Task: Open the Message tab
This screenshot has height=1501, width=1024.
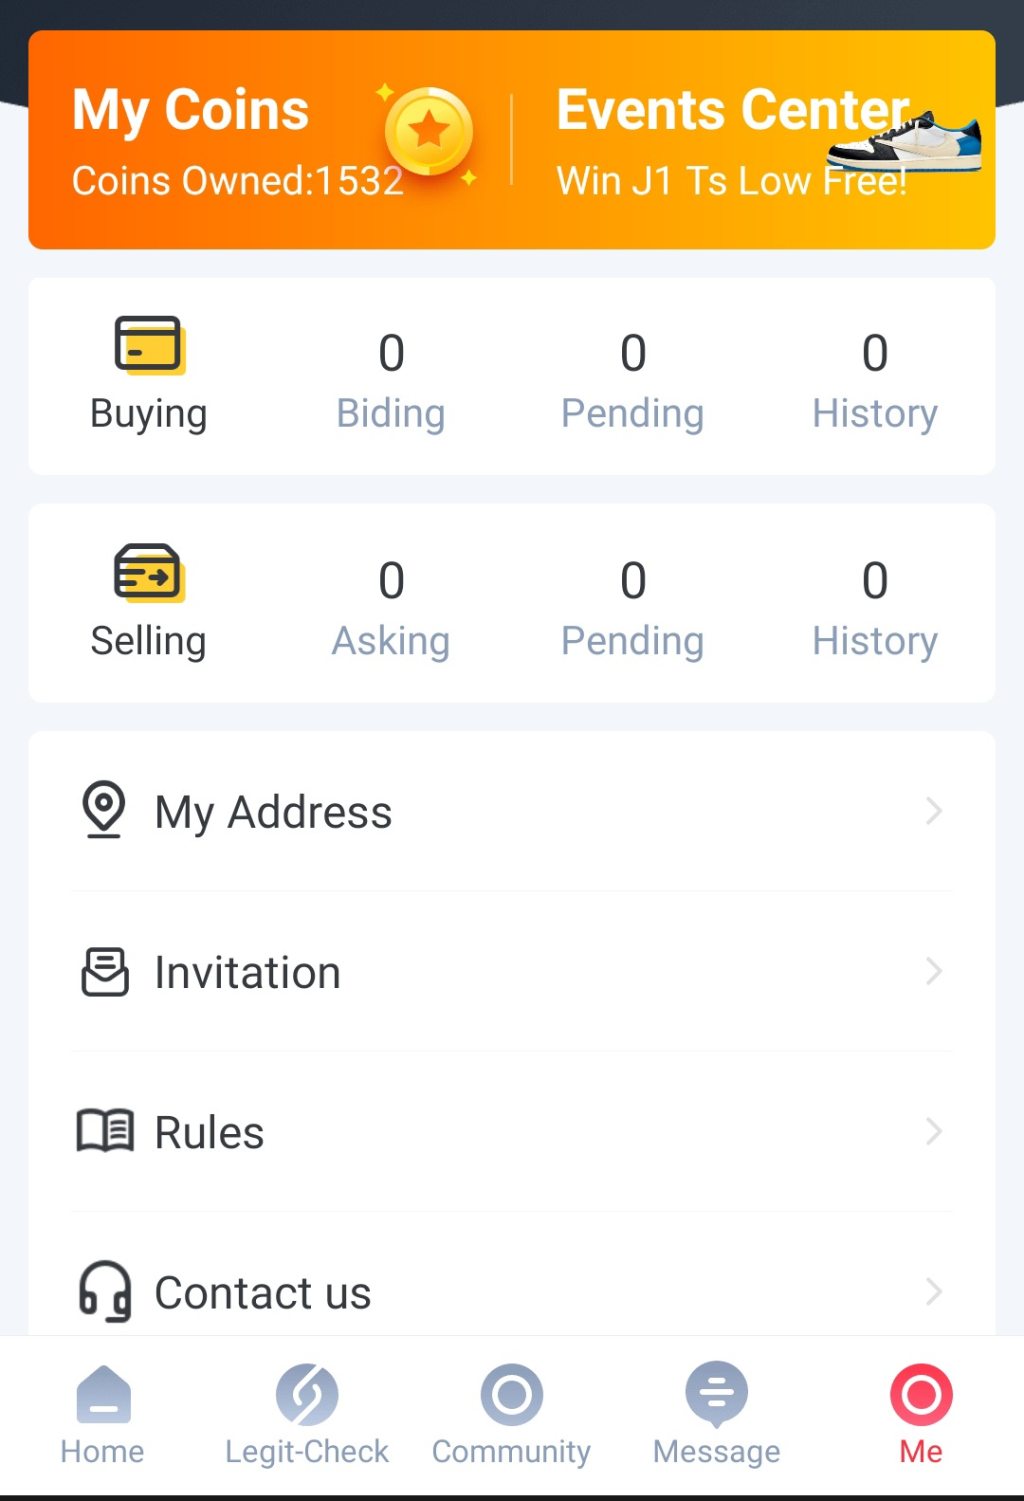Action: pyautogui.click(x=716, y=1413)
